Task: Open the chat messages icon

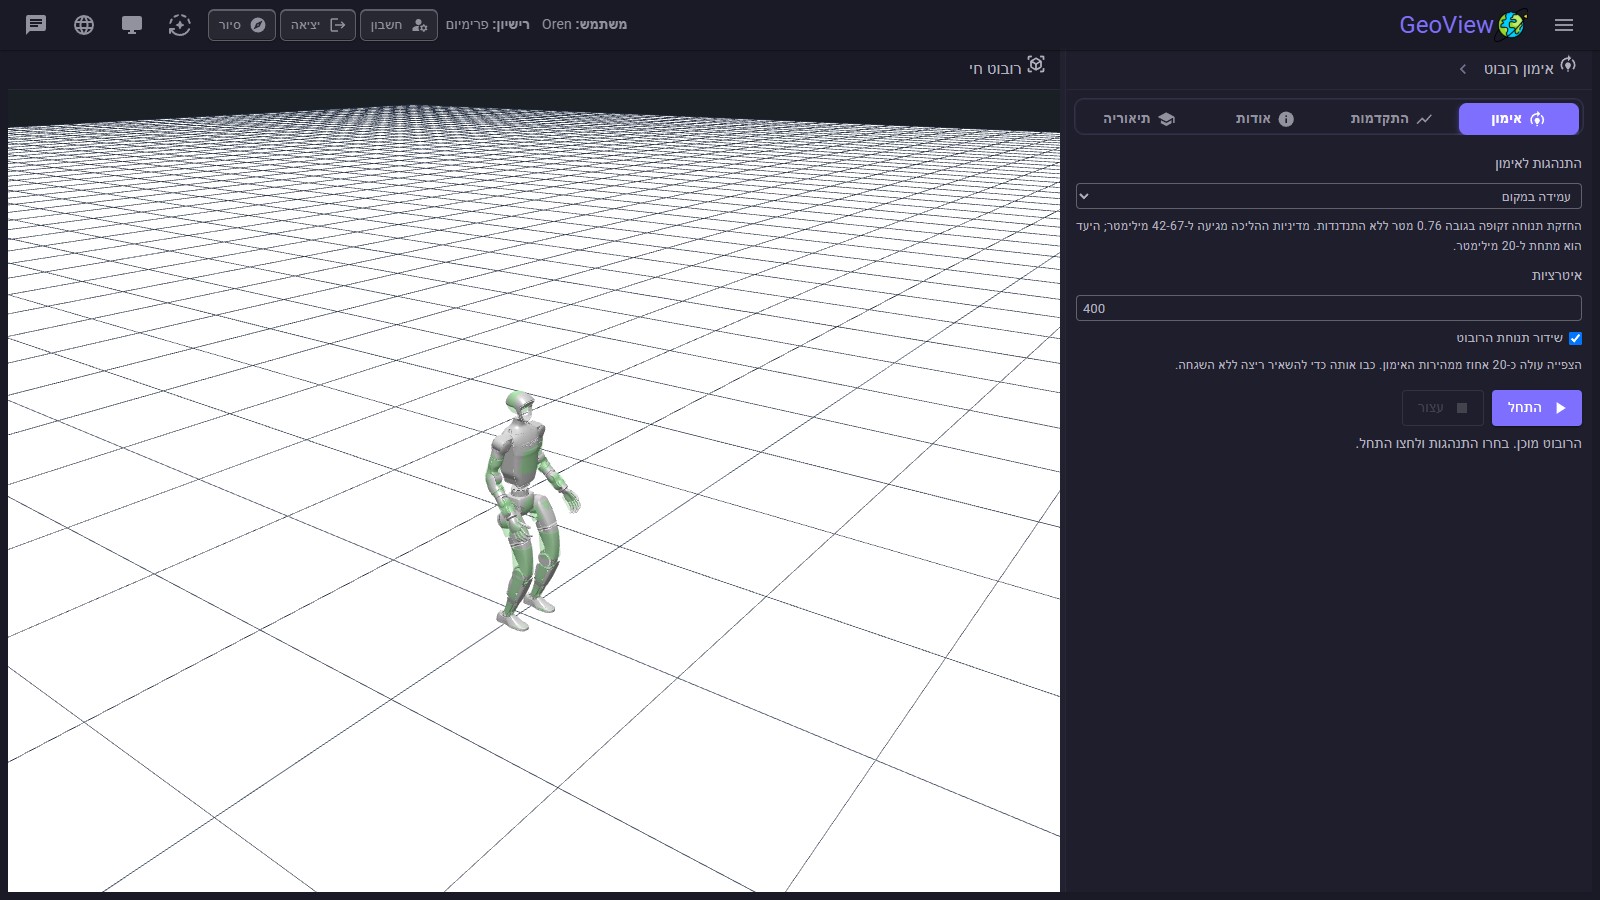Action: pos(36,25)
